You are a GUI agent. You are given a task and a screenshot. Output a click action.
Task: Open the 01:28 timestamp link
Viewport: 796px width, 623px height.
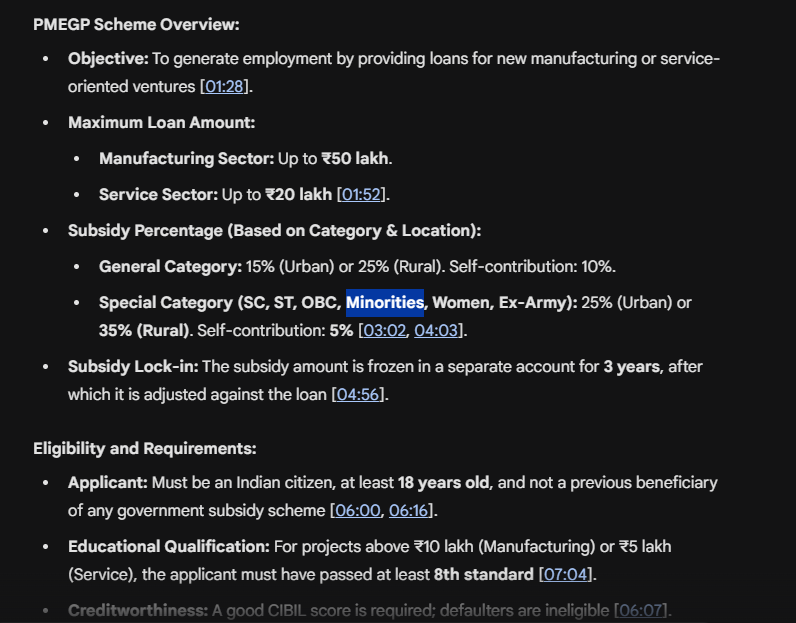coord(224,87)
